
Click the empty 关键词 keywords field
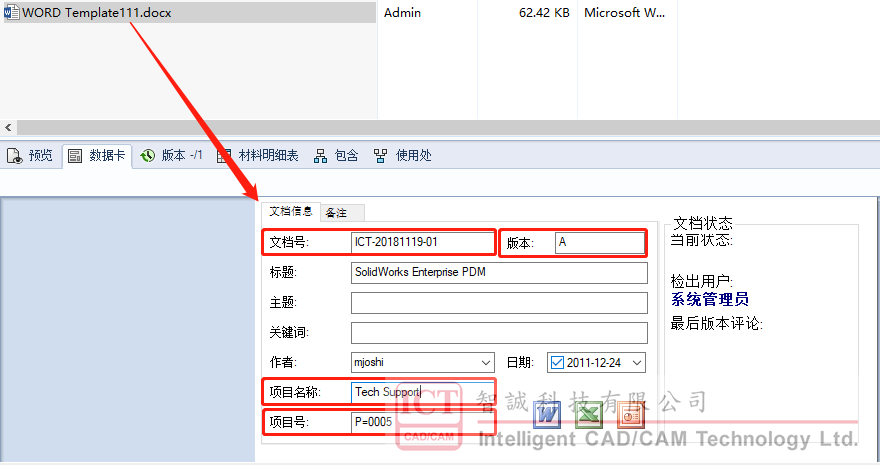click(499, 333)
